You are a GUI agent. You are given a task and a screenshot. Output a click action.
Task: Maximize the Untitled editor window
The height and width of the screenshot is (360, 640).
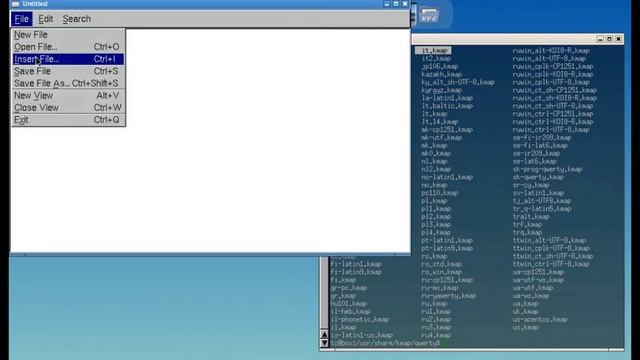(396, 4)
